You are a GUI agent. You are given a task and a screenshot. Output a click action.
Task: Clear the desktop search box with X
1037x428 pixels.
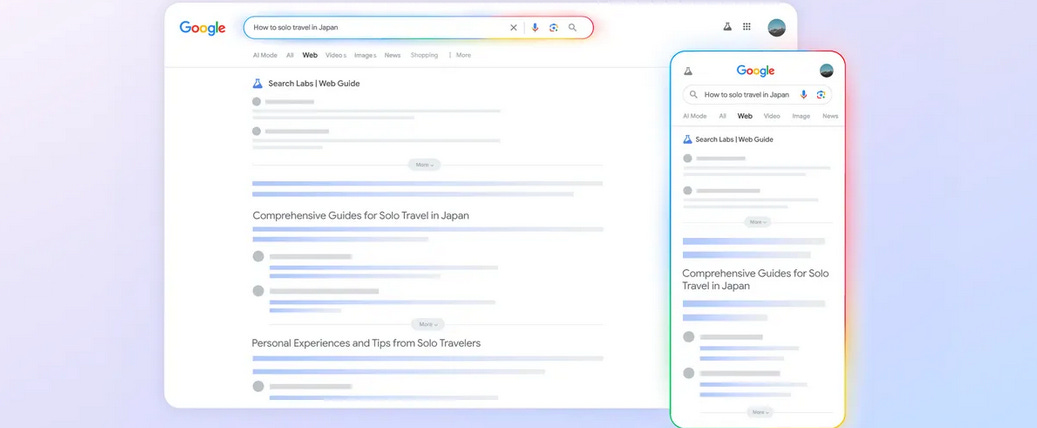pos(513,28)
